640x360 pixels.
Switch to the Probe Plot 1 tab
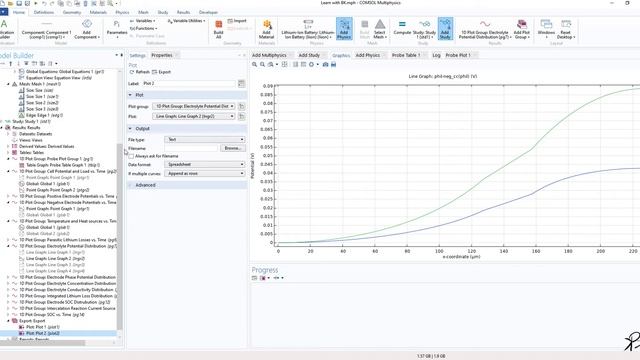point(458,55)
